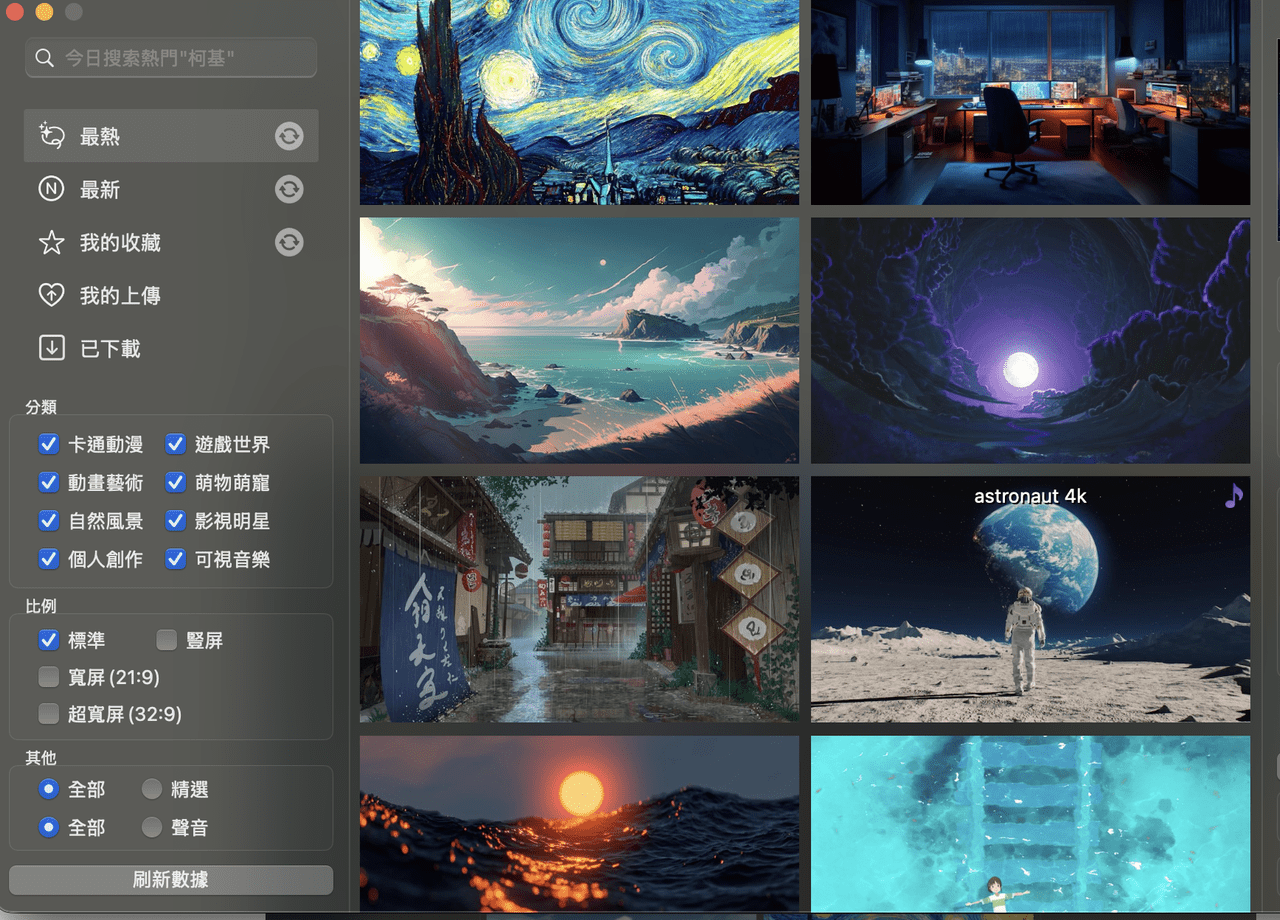Click the 刷新數據 button
The image size is (1280, 920).
tap(171, 880)
